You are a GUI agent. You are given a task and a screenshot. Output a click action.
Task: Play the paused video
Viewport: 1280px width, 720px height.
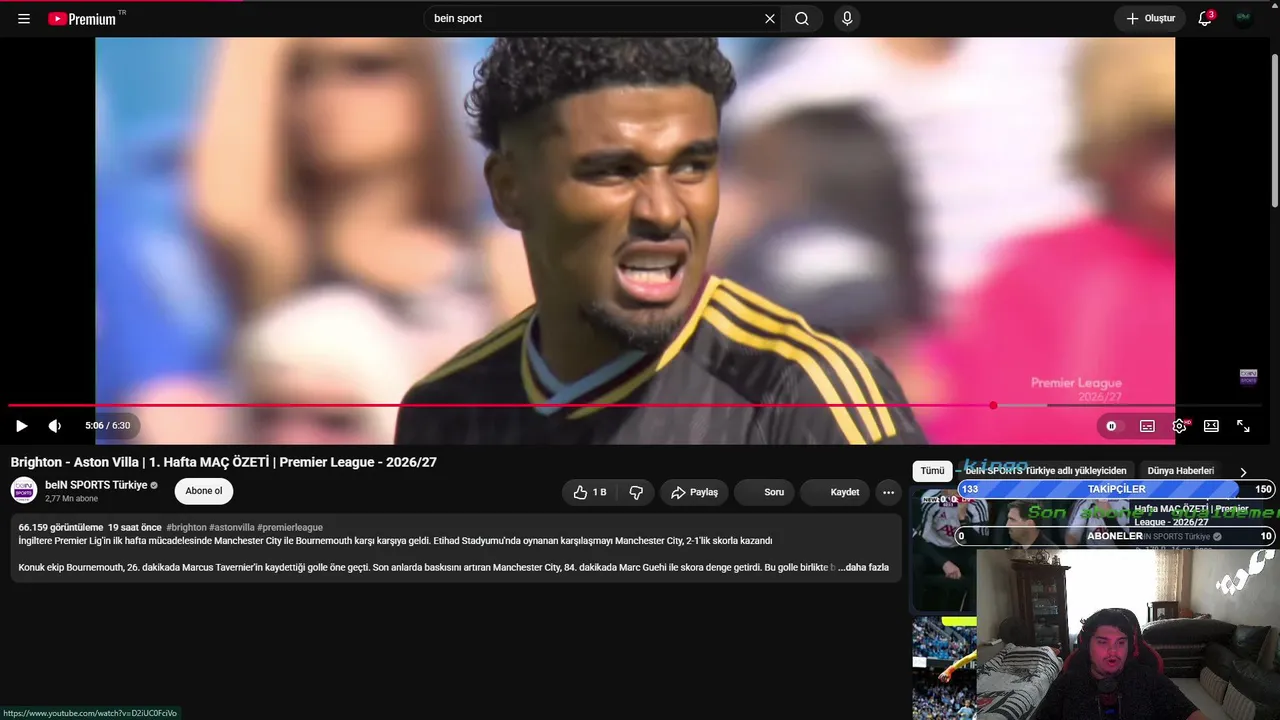[21, 426]
